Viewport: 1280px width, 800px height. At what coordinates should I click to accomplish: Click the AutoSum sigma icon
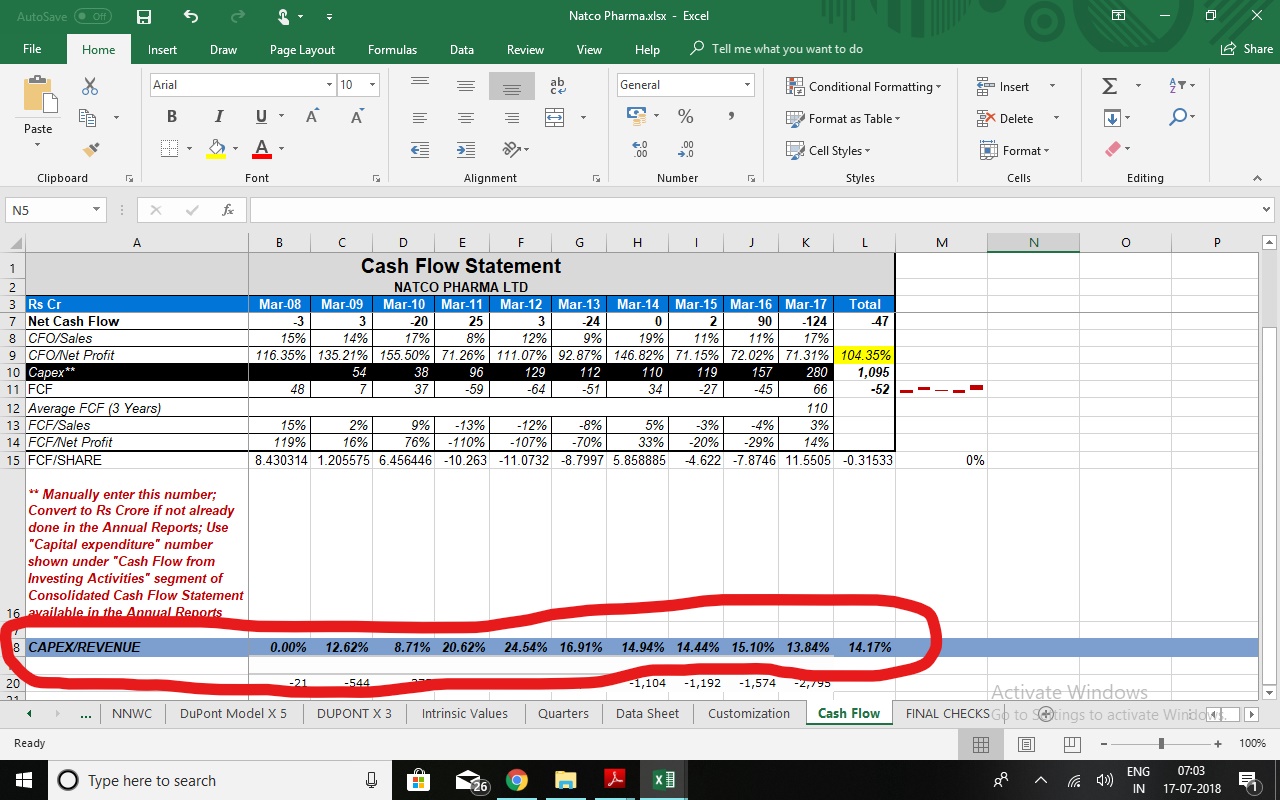coord(1109,87)
